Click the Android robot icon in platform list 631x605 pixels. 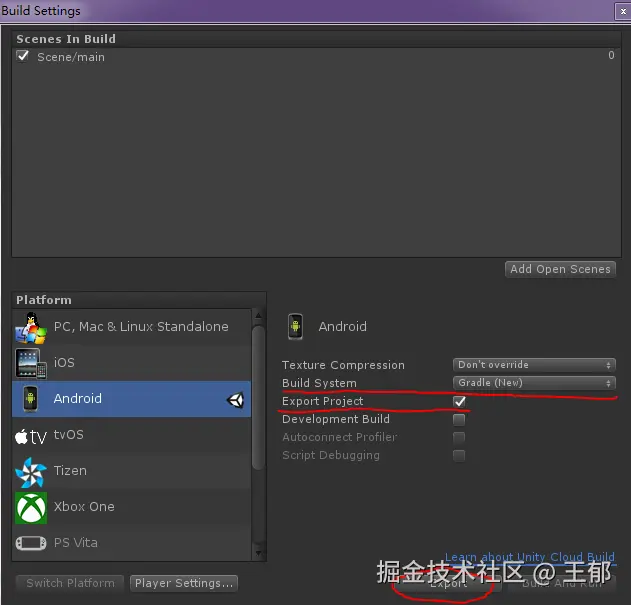click(x=30, y=399)
